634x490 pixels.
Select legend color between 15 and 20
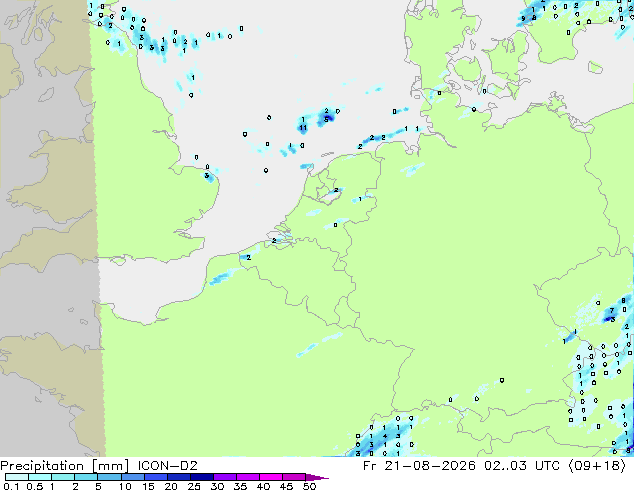pos(155,477)
